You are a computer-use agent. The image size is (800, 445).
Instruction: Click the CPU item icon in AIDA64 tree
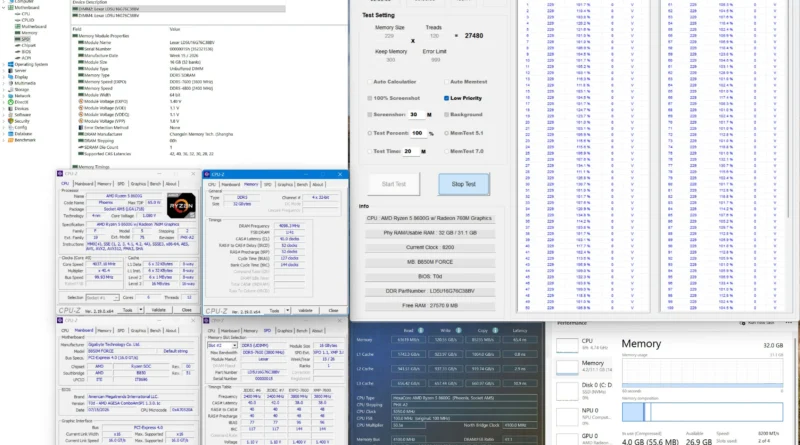coord(18,14)
